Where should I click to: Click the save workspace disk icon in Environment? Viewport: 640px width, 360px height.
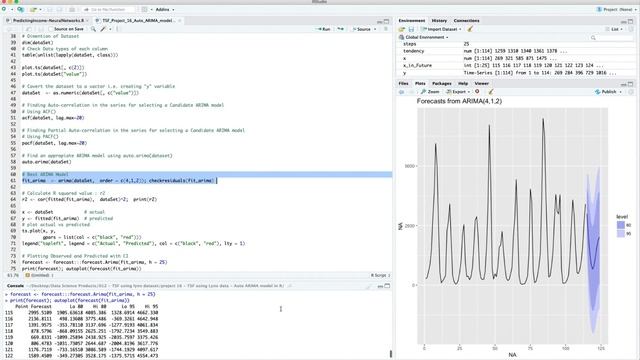pos(411,29)
